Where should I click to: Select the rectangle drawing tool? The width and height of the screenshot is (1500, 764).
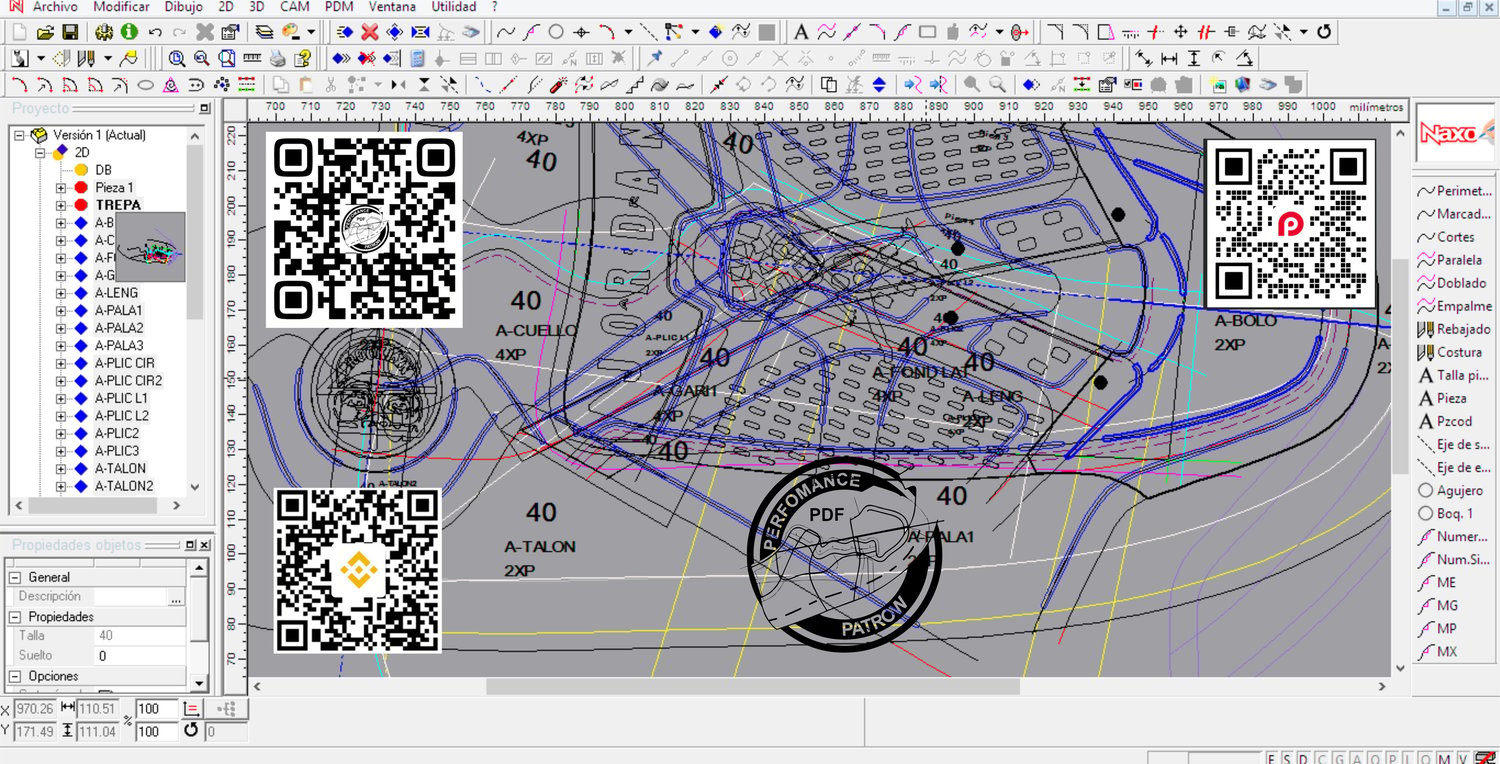(x=927, y=32)
